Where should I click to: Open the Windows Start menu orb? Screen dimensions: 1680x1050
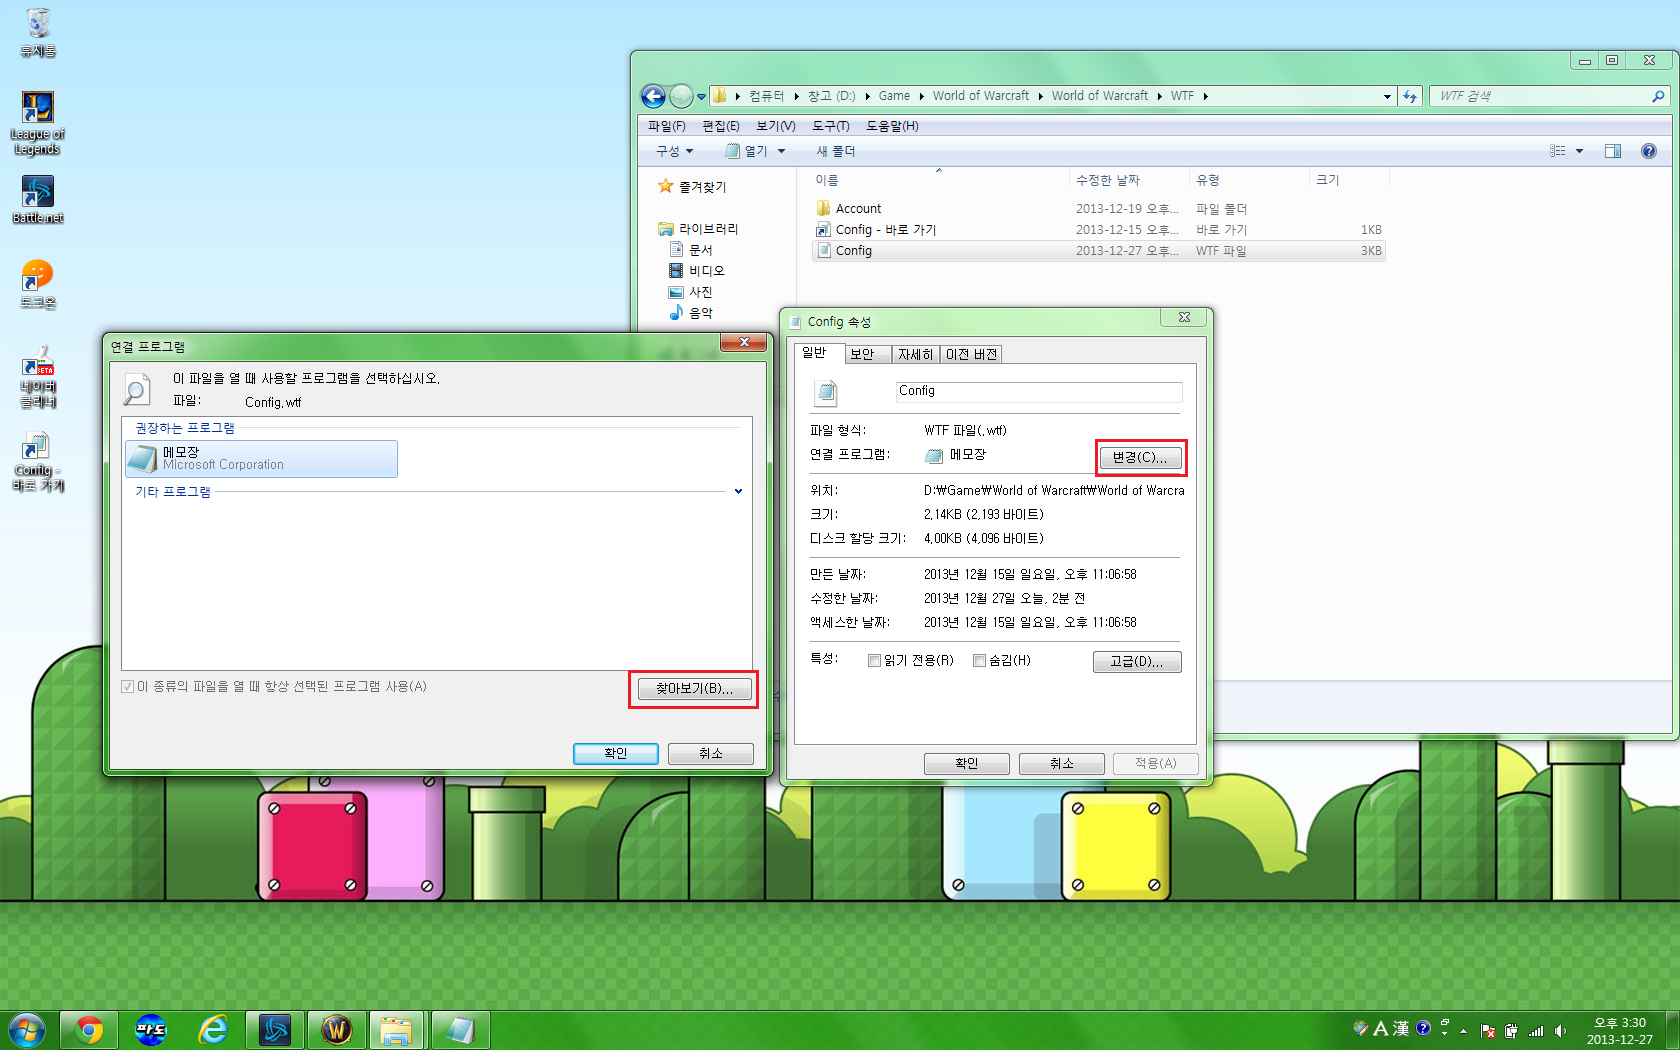[x=27, y=1030]
